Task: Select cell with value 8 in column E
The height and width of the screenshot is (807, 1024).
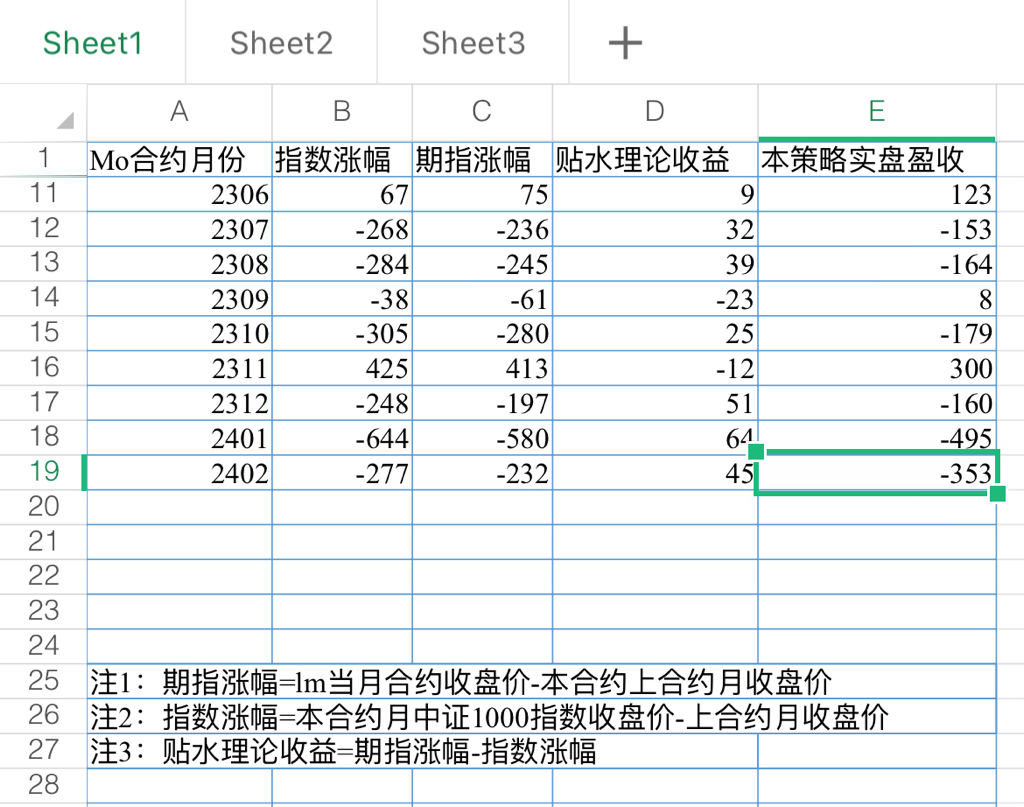Action: pyautogui.click(x=877, y=299)
